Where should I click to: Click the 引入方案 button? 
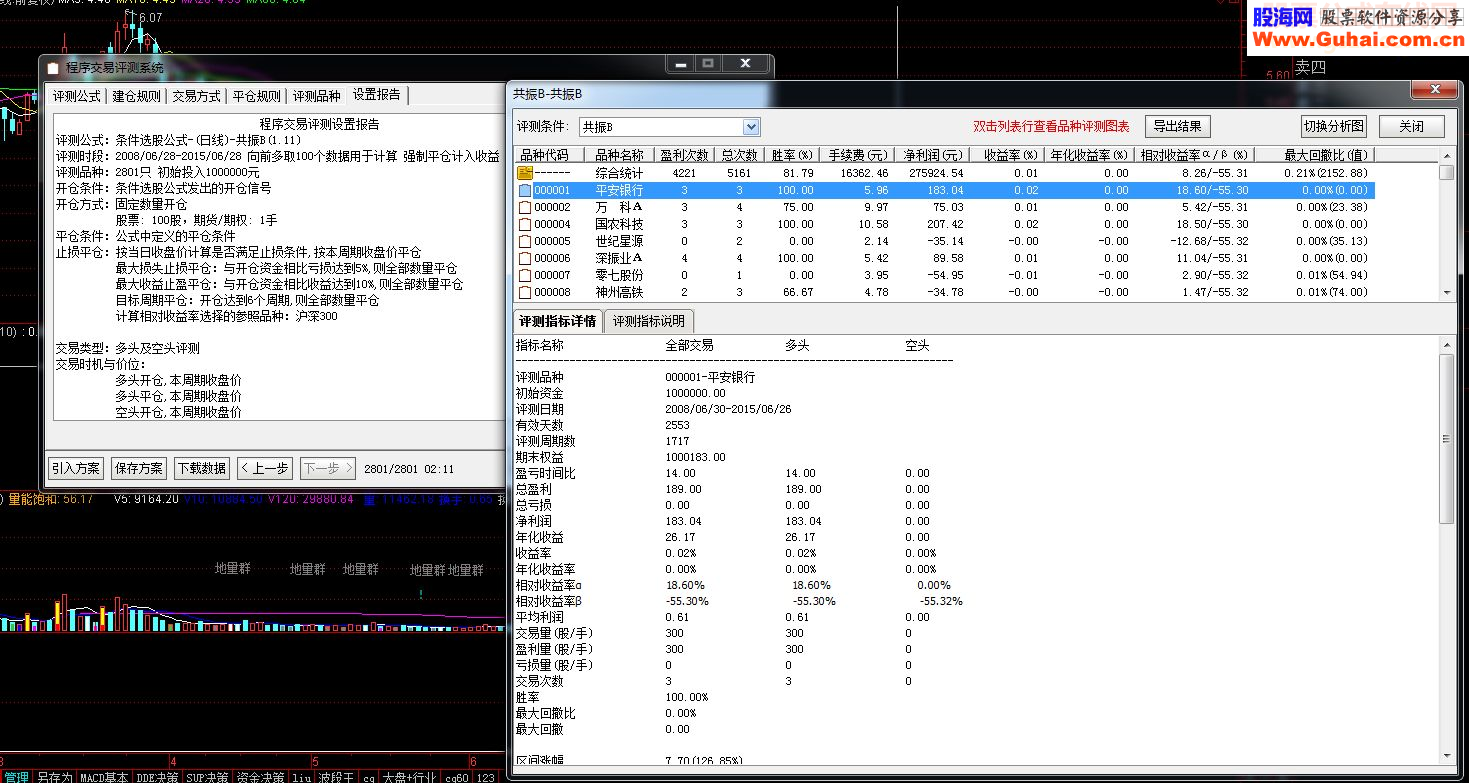coord(76,468)
